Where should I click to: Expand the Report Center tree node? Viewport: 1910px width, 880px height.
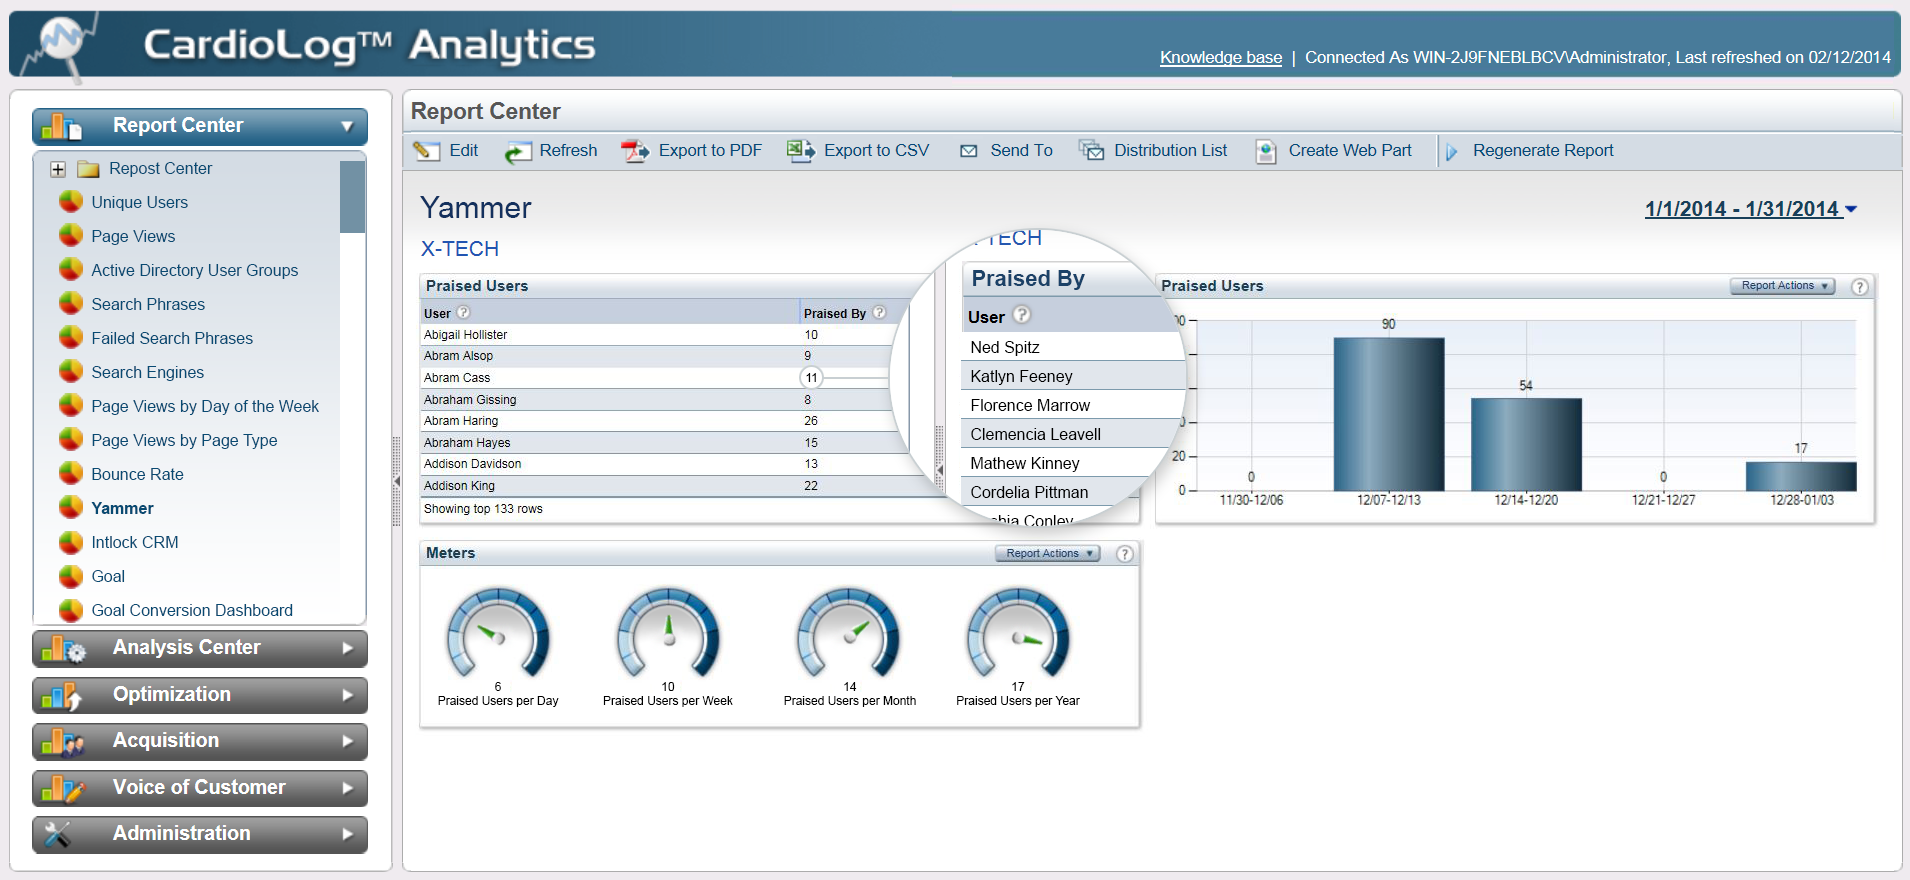click(x=58, y=170)
